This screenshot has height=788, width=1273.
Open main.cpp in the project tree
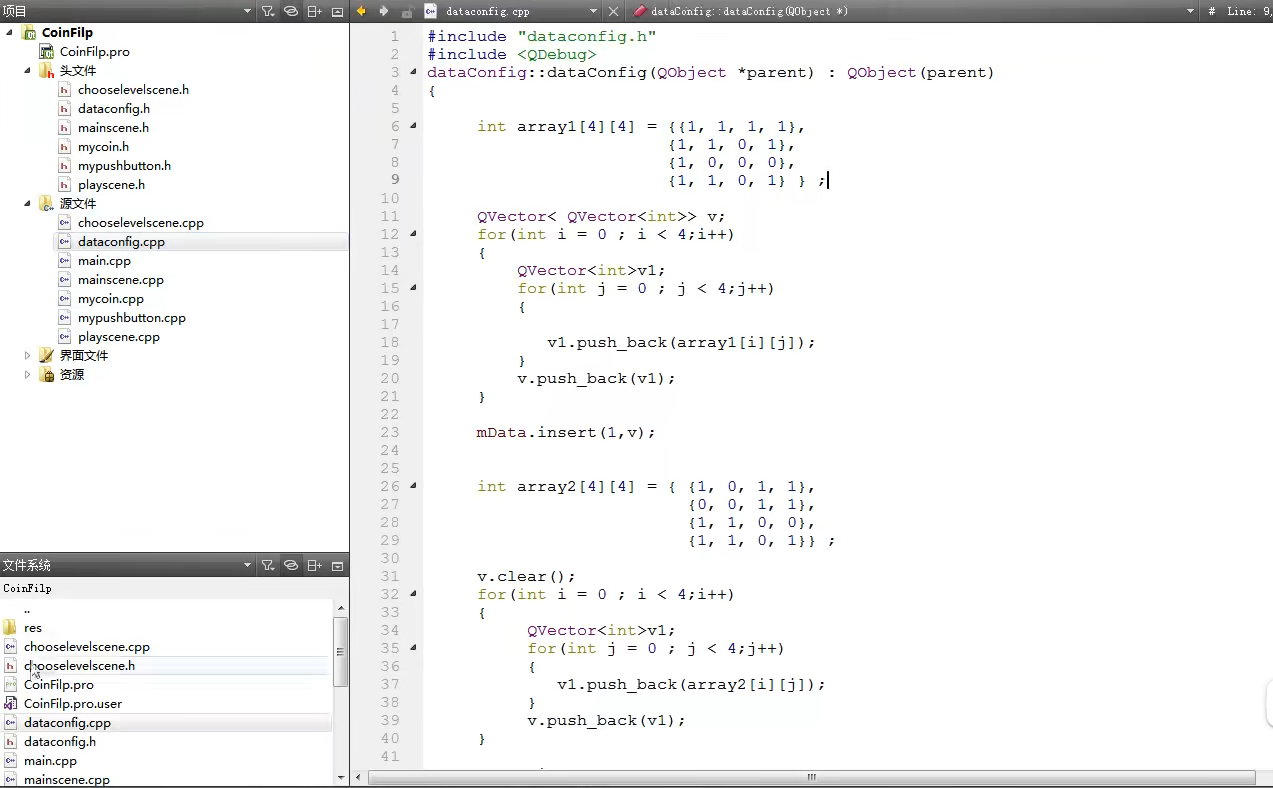pos(104,261)
